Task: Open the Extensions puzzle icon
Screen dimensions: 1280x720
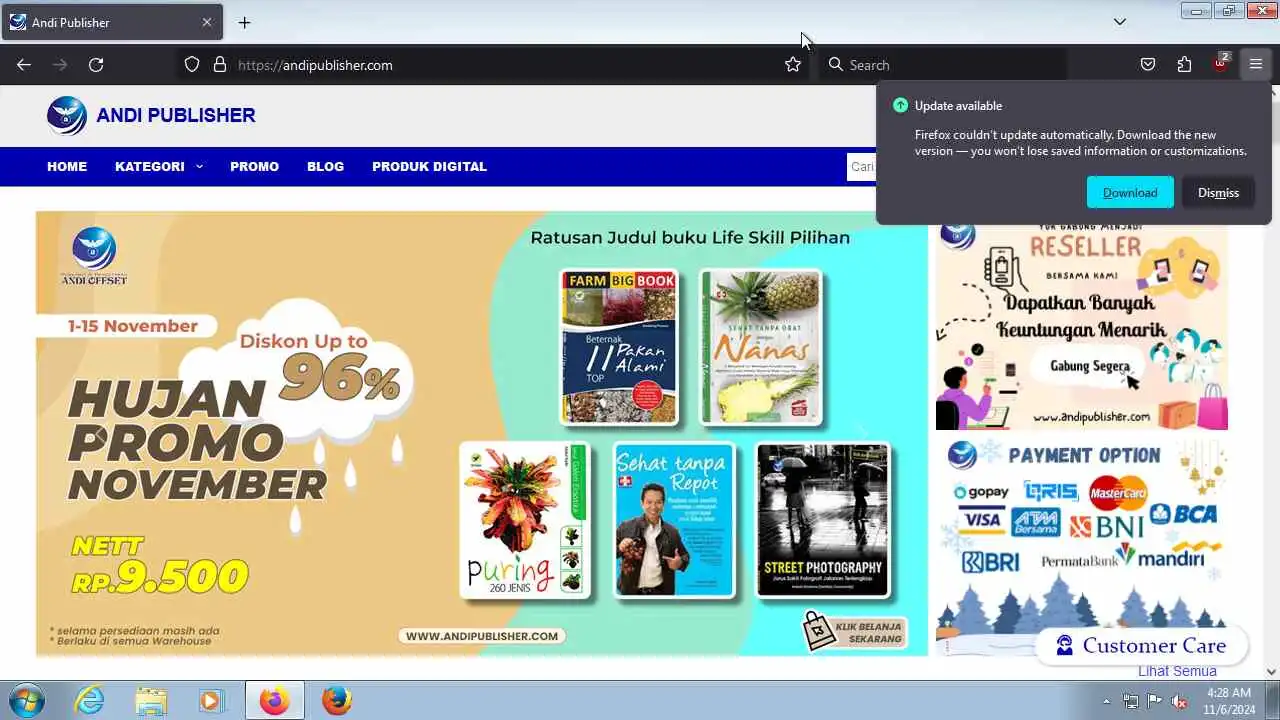Action: point(1184,65)
